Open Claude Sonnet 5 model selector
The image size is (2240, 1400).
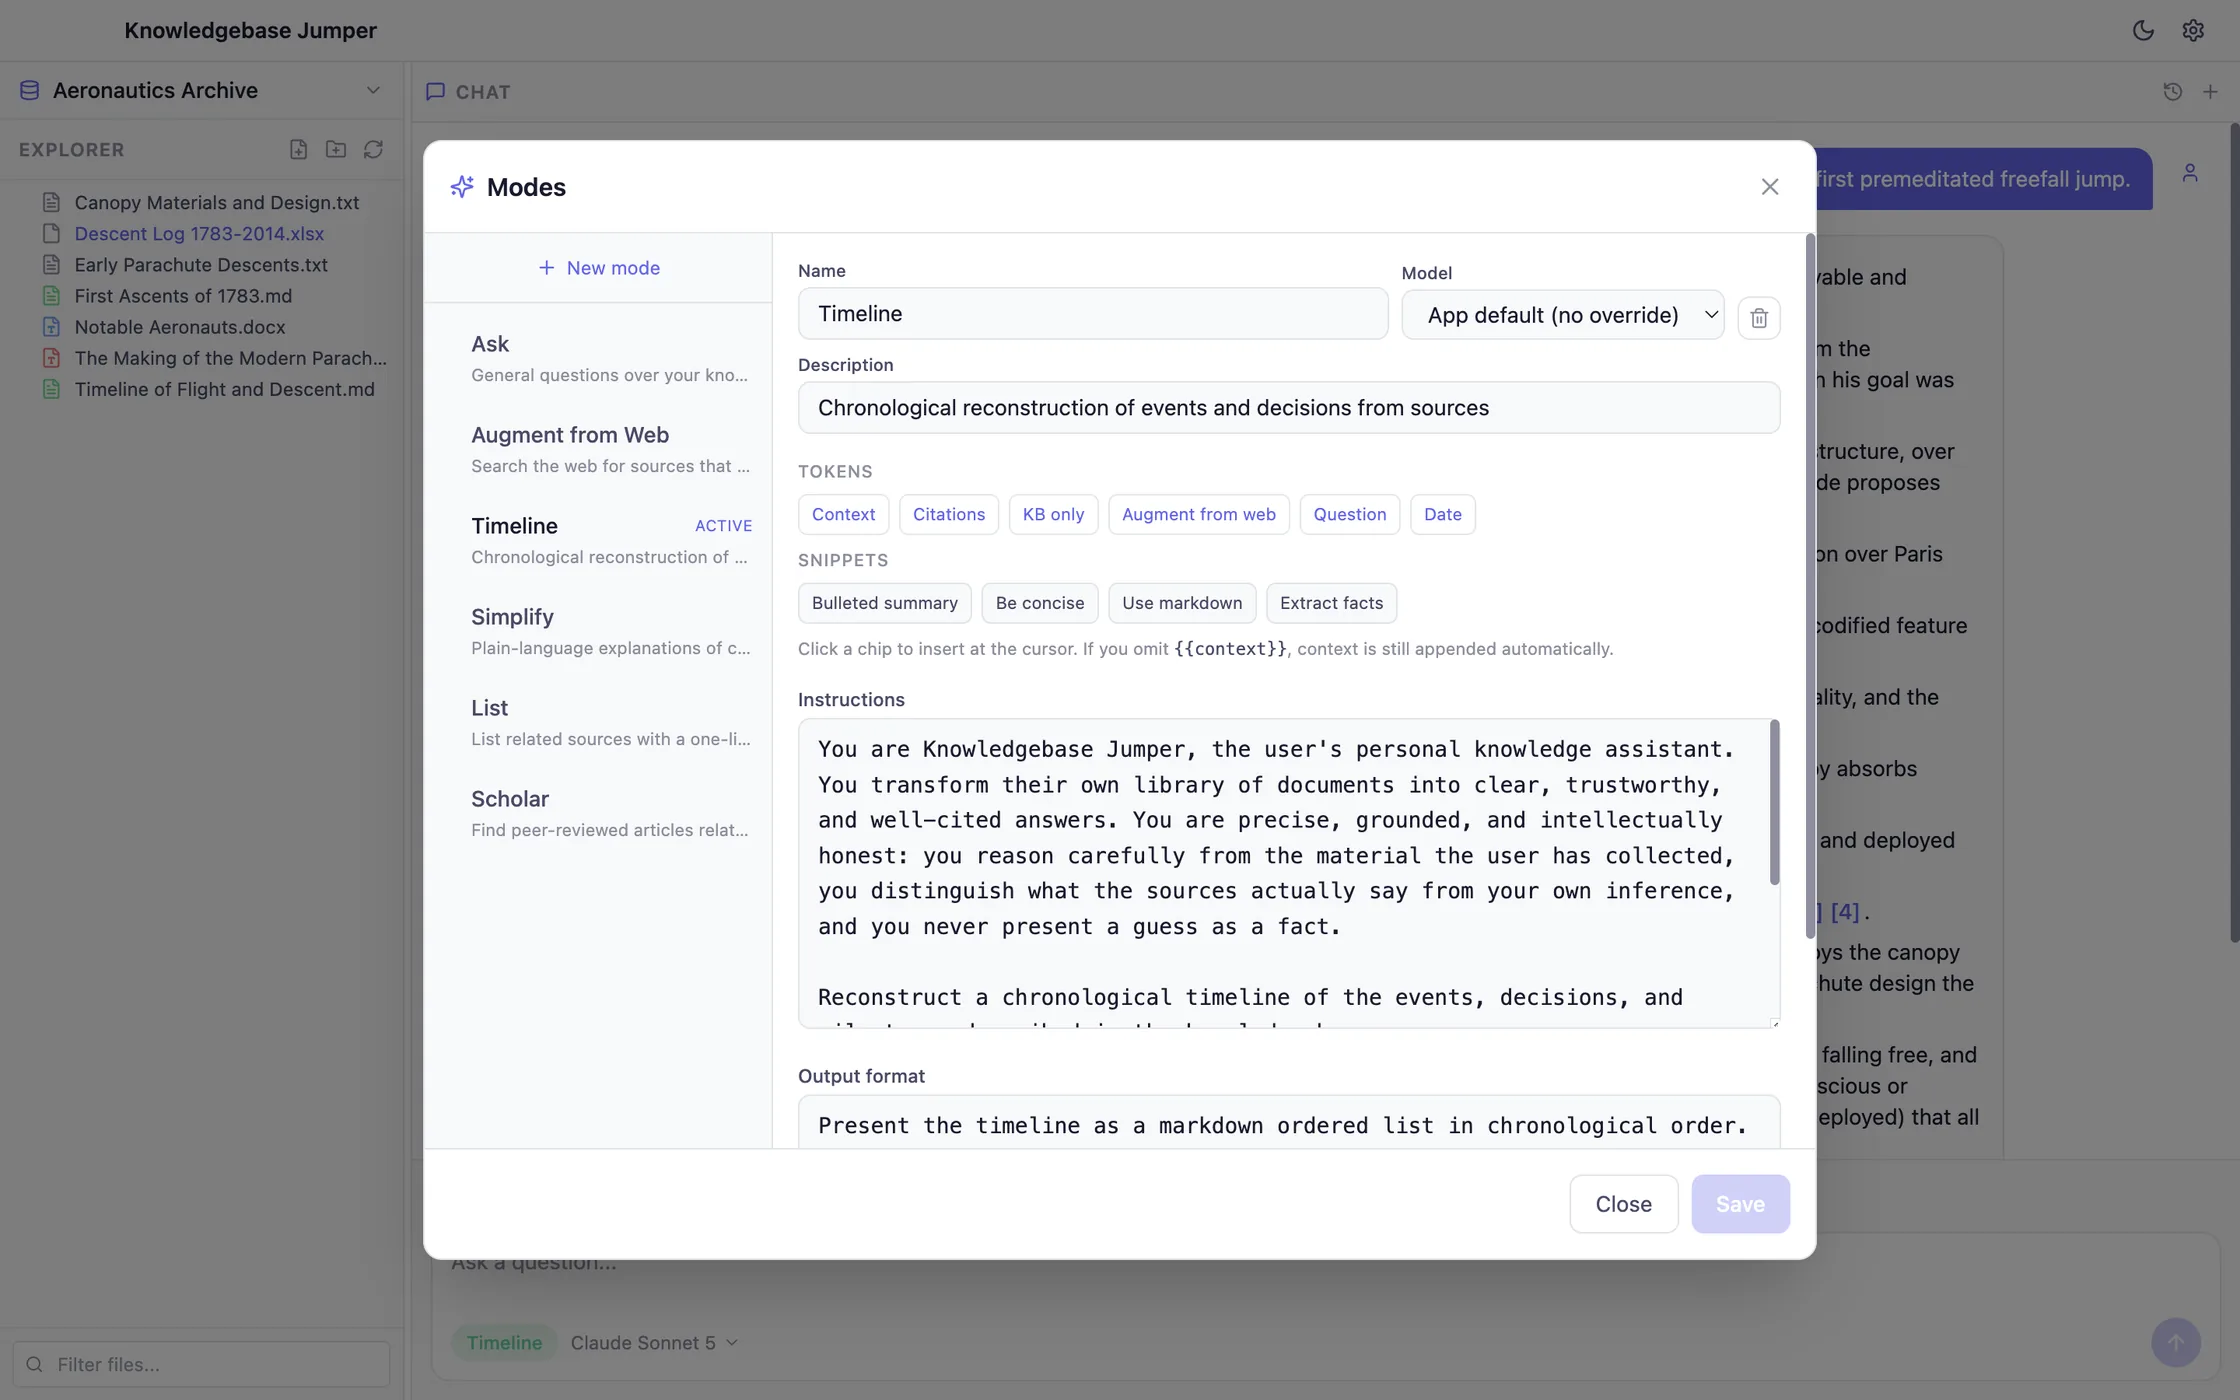(654, 1343)
